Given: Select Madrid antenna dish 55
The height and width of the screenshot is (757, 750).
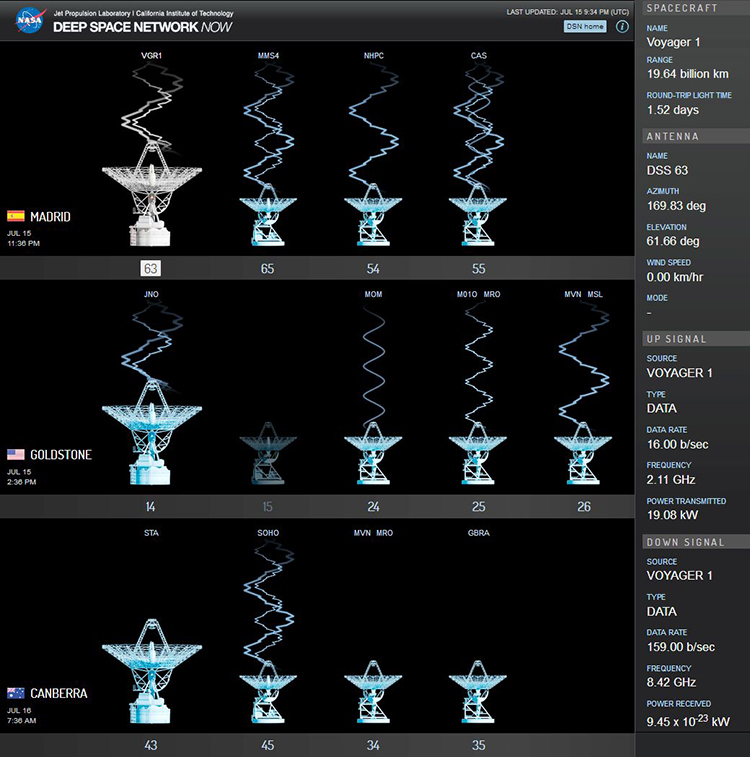Looking at the screenshot, I should [478, 215].
